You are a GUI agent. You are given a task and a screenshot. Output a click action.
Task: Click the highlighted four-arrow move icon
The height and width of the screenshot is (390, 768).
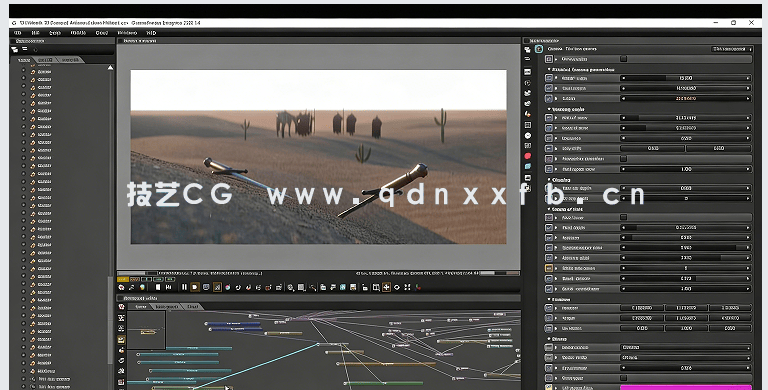[x=386, y=288]
